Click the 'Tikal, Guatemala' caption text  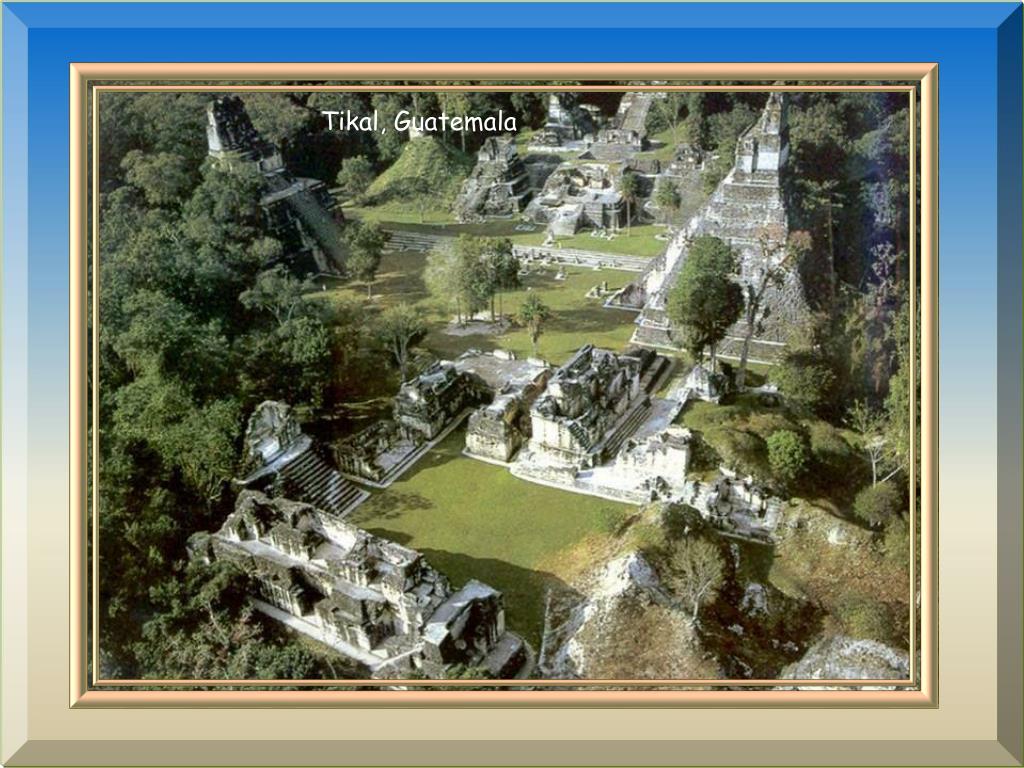(419, 121)
